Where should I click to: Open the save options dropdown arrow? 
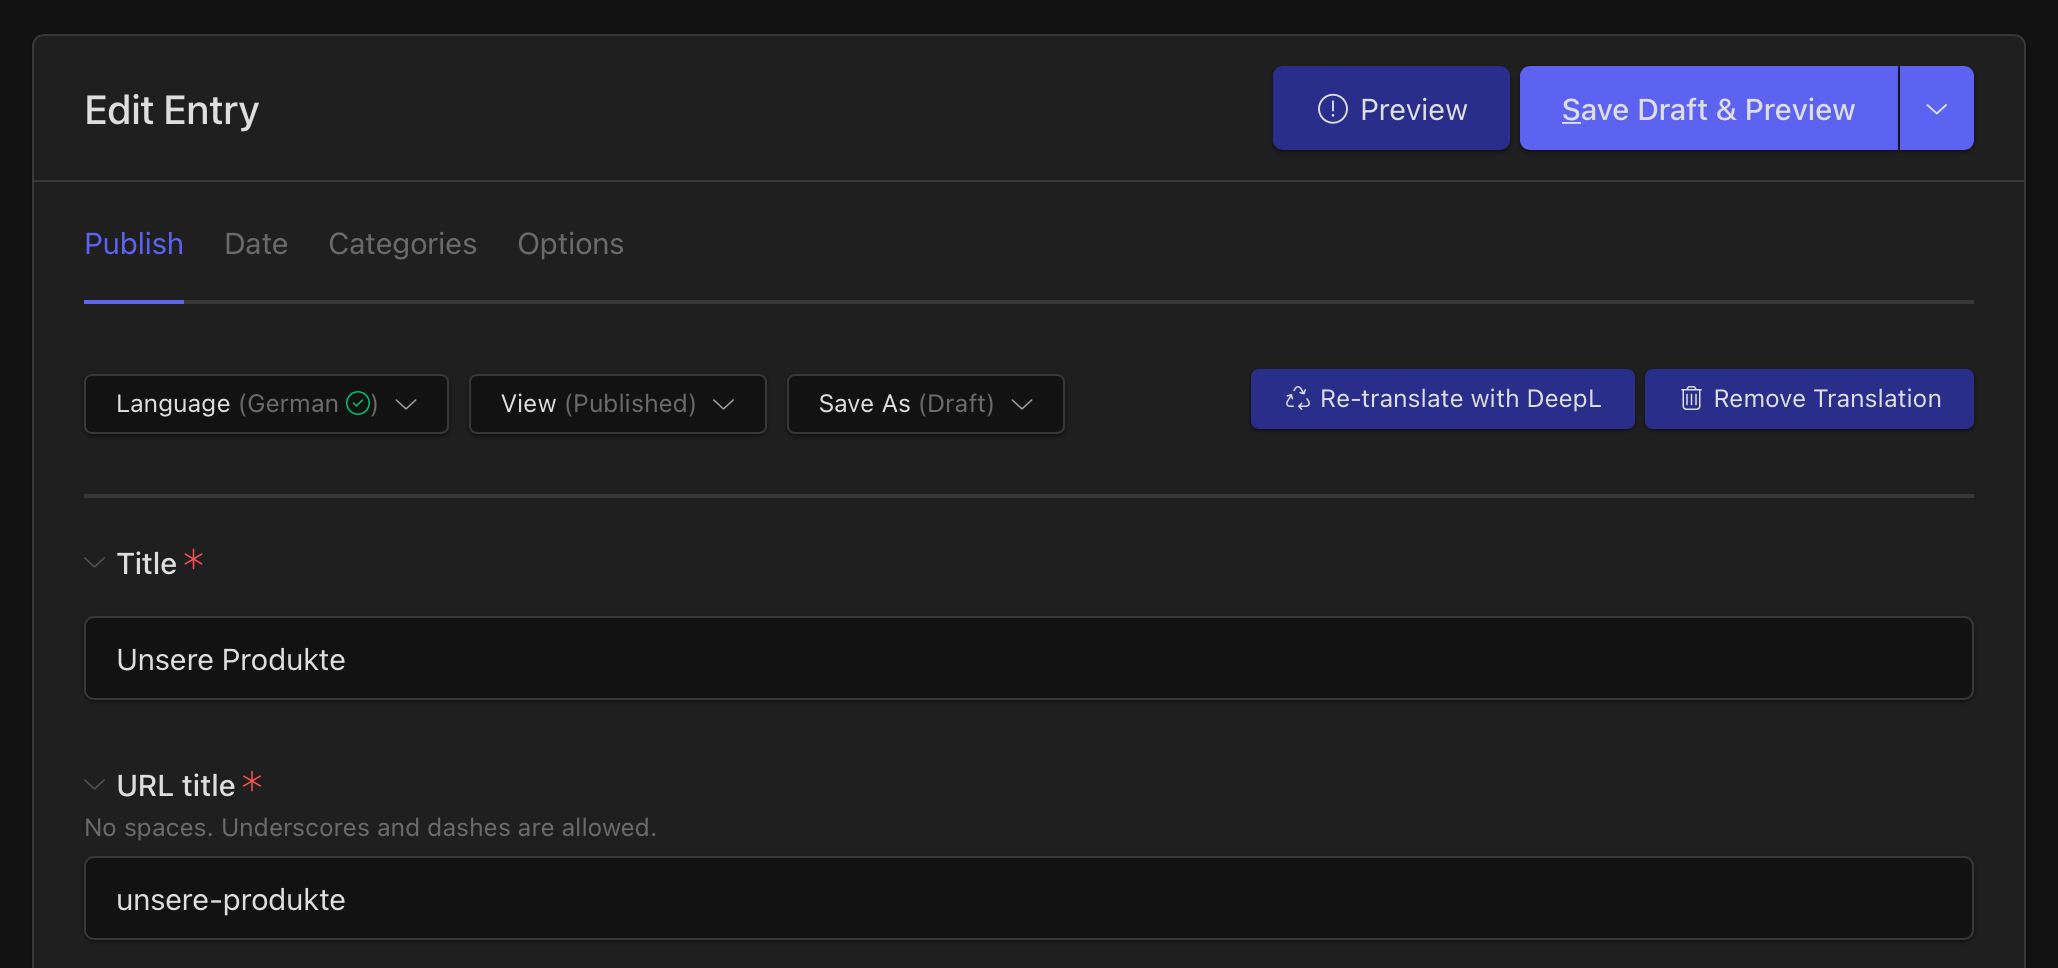(x=1937, y=108)
